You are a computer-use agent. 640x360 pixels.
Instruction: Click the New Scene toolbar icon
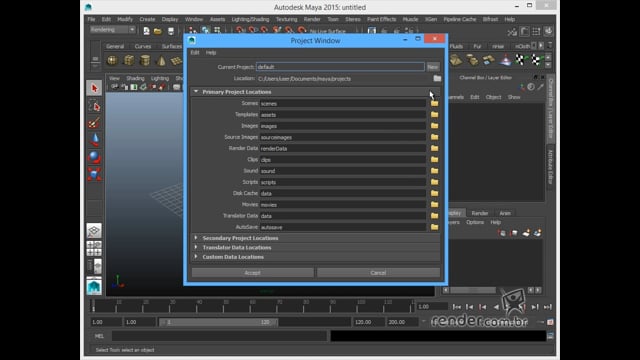[x=146, y=31]
